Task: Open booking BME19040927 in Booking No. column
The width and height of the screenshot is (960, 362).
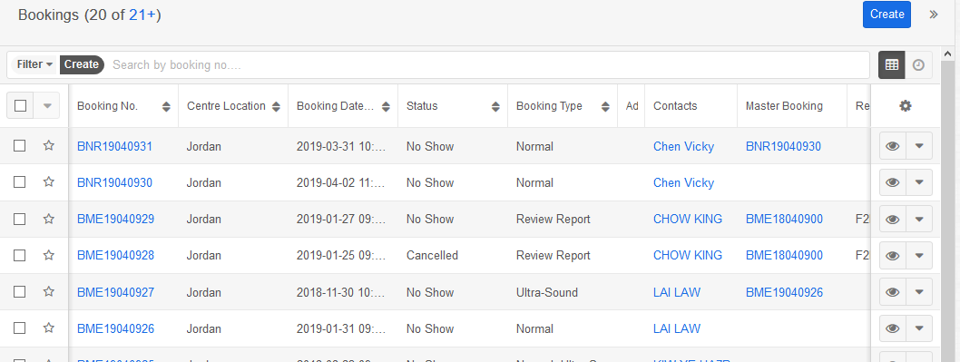Action: (116, 292)
